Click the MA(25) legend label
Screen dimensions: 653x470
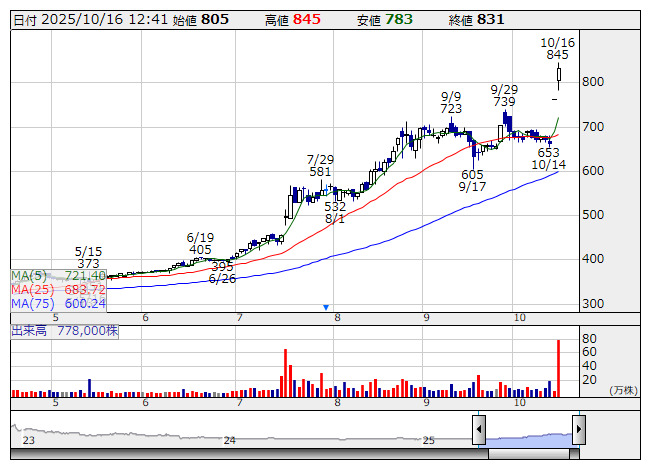(x=32, y=289)
